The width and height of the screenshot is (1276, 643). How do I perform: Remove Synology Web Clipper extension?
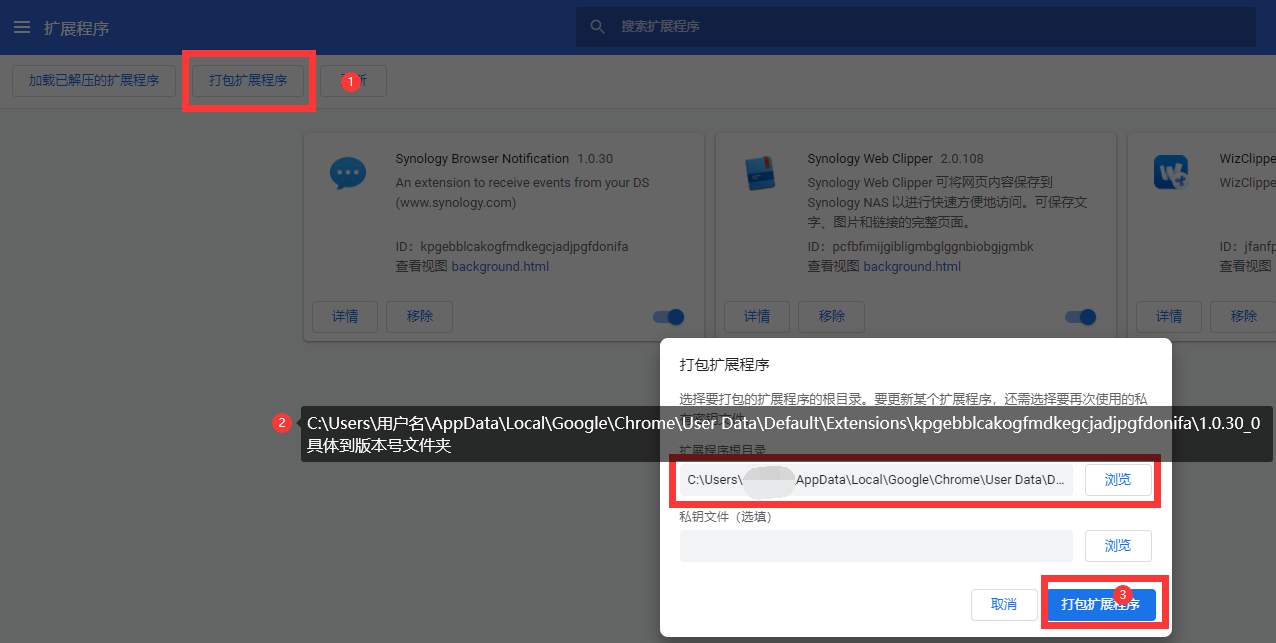(832, 316)
